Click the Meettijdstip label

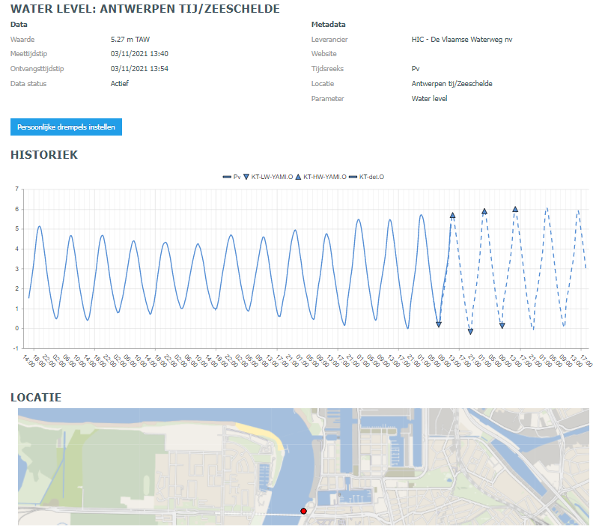[29, 53]
